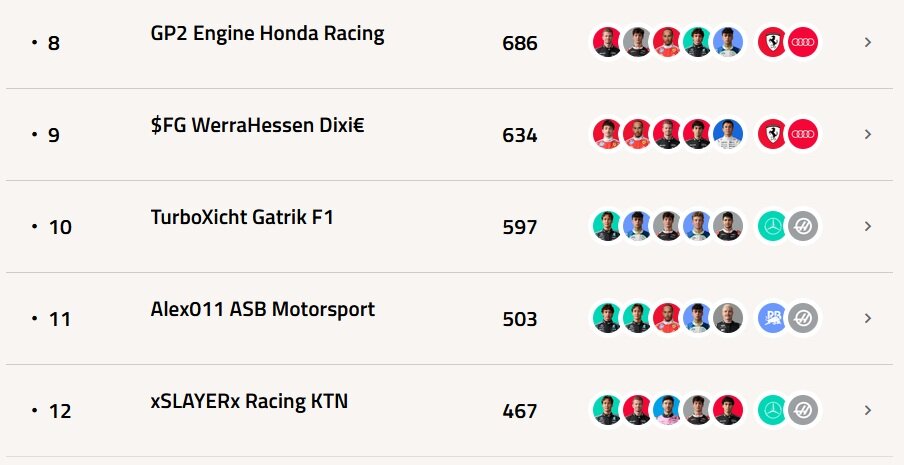The width and height of the screenshot is (904, 465).
Task: Click Audi logo in GP2 Engine Honda row
Action: [x=803, y=42]
